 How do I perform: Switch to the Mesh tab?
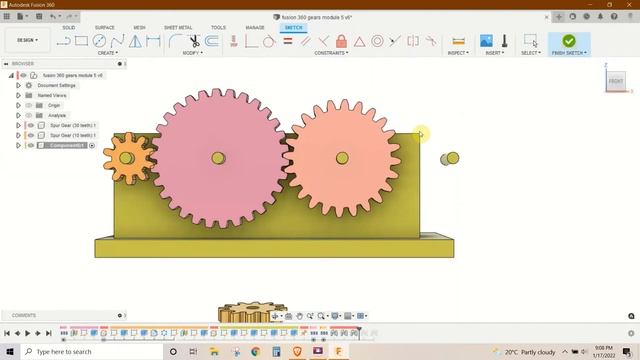tap(139, 27)
